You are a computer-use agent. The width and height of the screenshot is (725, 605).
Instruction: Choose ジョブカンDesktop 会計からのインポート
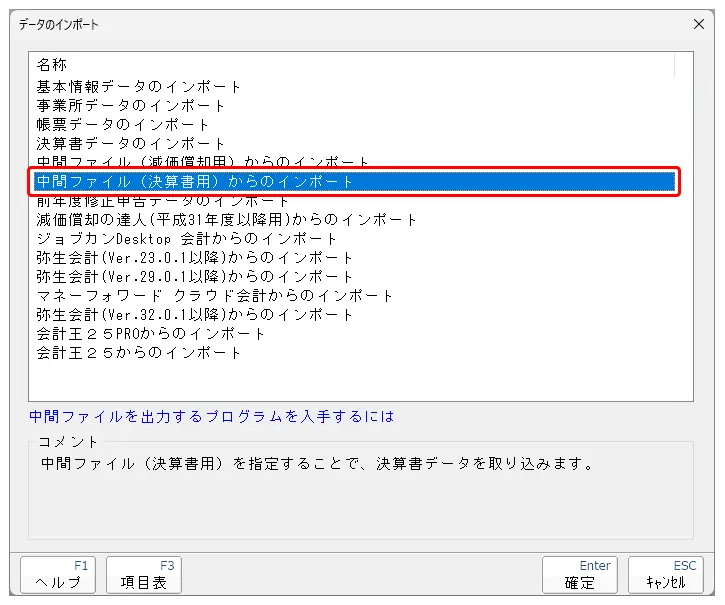click(187, 239)
